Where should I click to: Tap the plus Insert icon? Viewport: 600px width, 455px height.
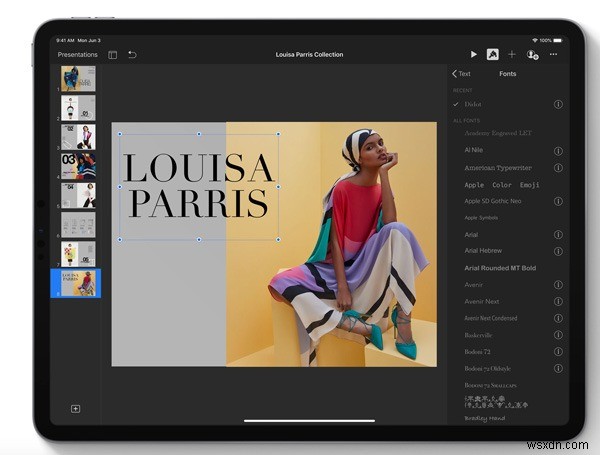(512, 54)
